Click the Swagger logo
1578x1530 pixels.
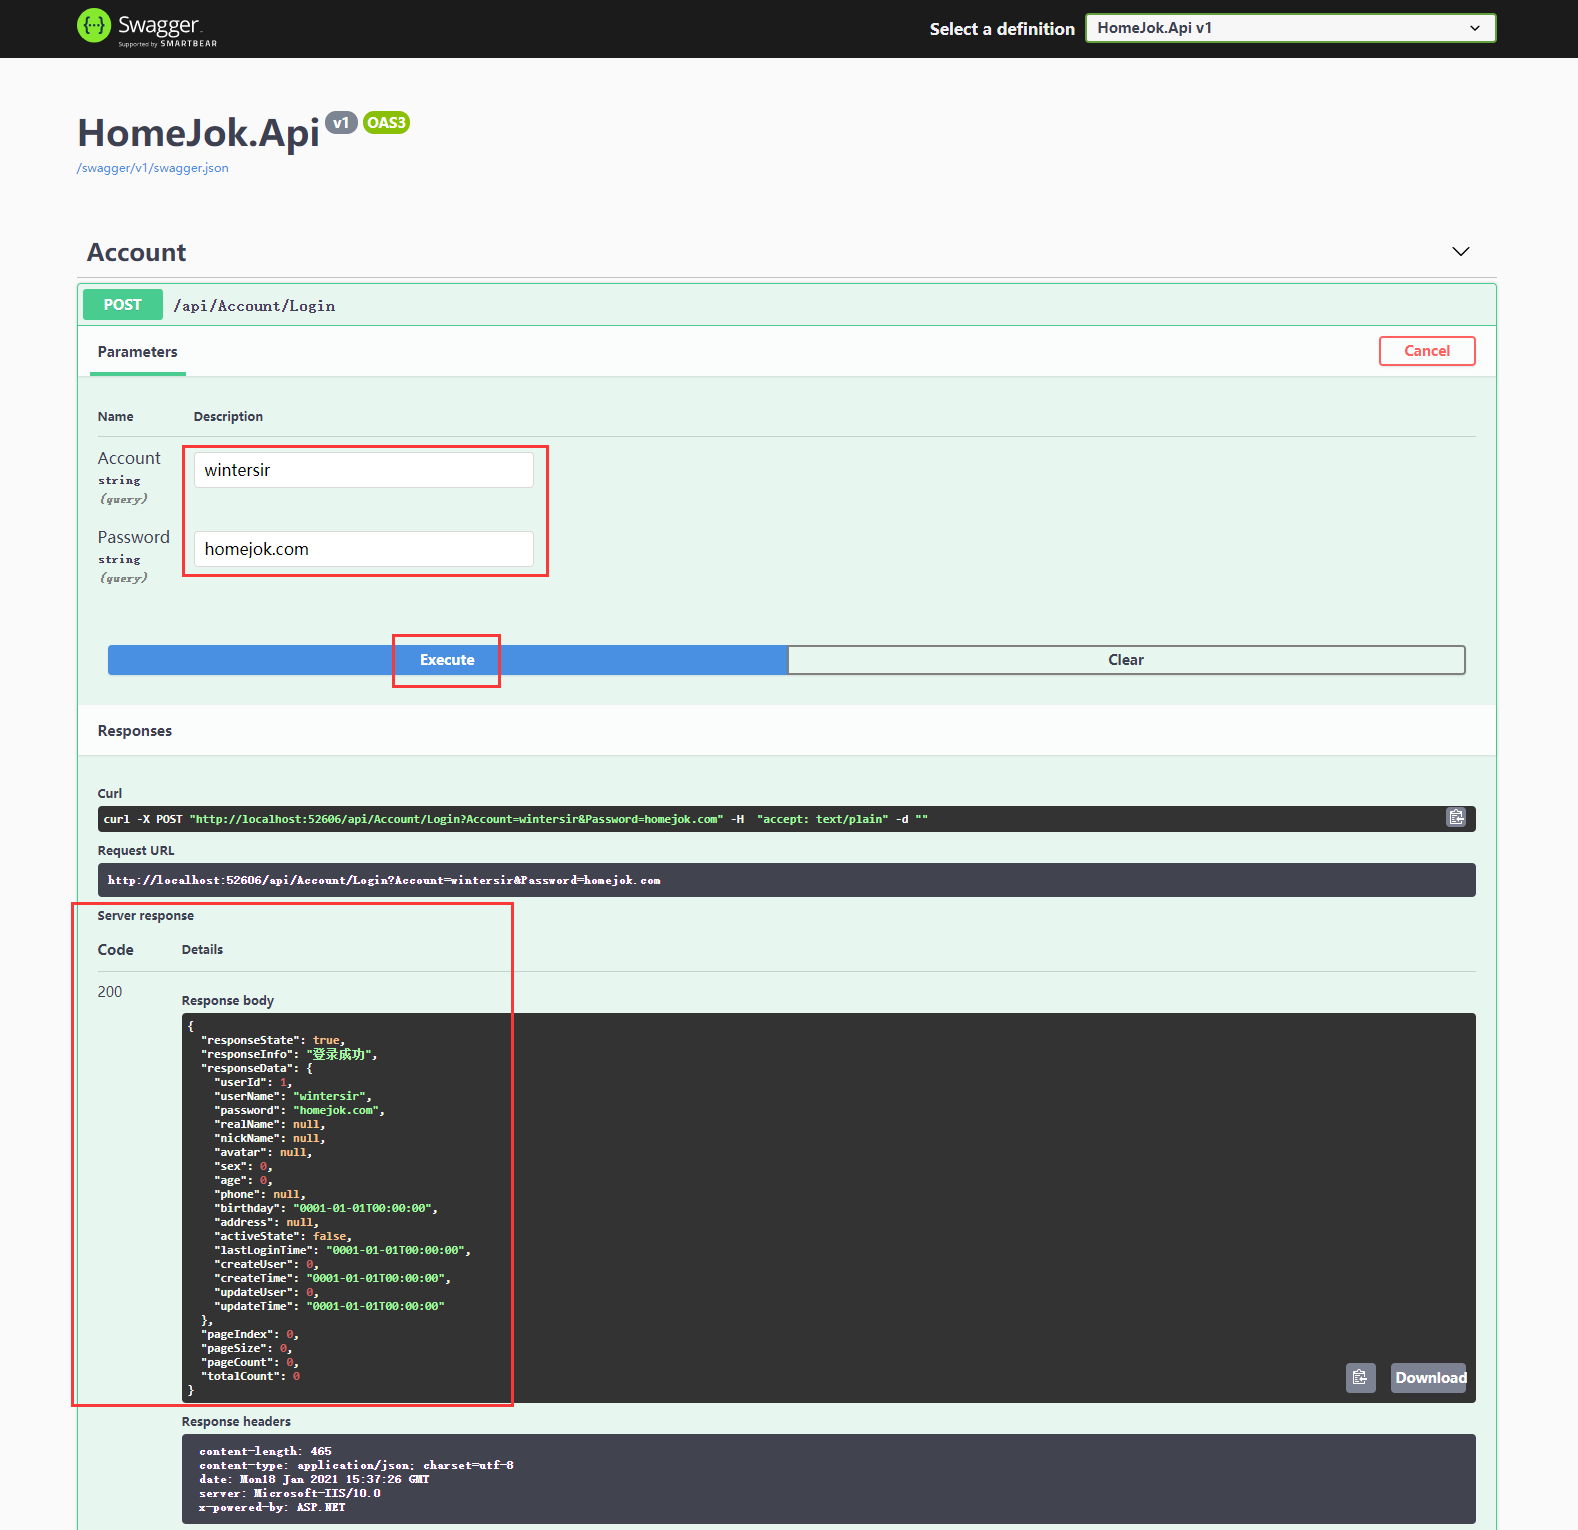(x=147, y=27)
